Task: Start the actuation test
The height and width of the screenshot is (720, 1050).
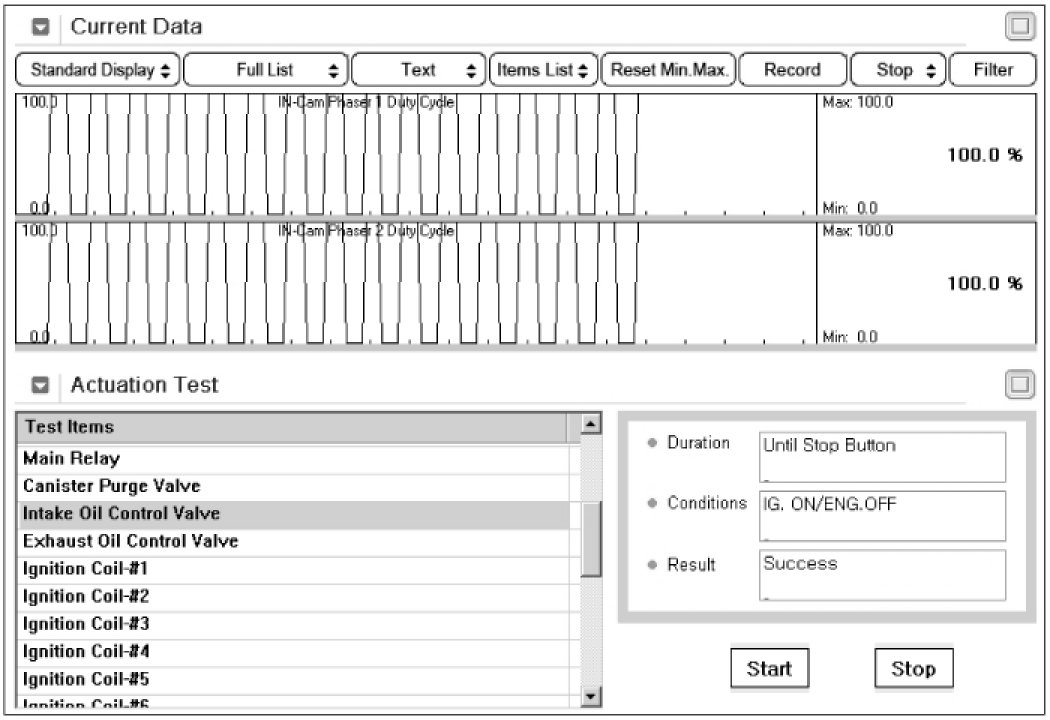Action: (768, 669)
